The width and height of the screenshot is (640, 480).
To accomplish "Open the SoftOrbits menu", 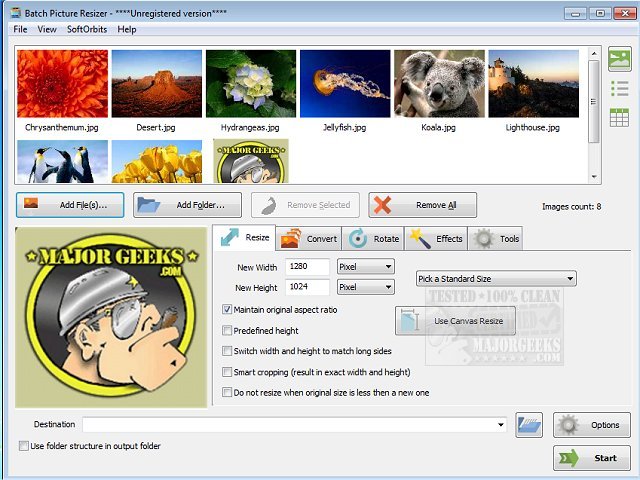I will tap(87, 29).
